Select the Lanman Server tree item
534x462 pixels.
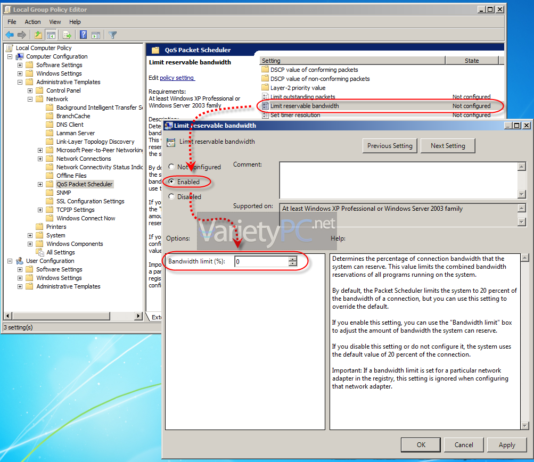(x=75, y=133)
